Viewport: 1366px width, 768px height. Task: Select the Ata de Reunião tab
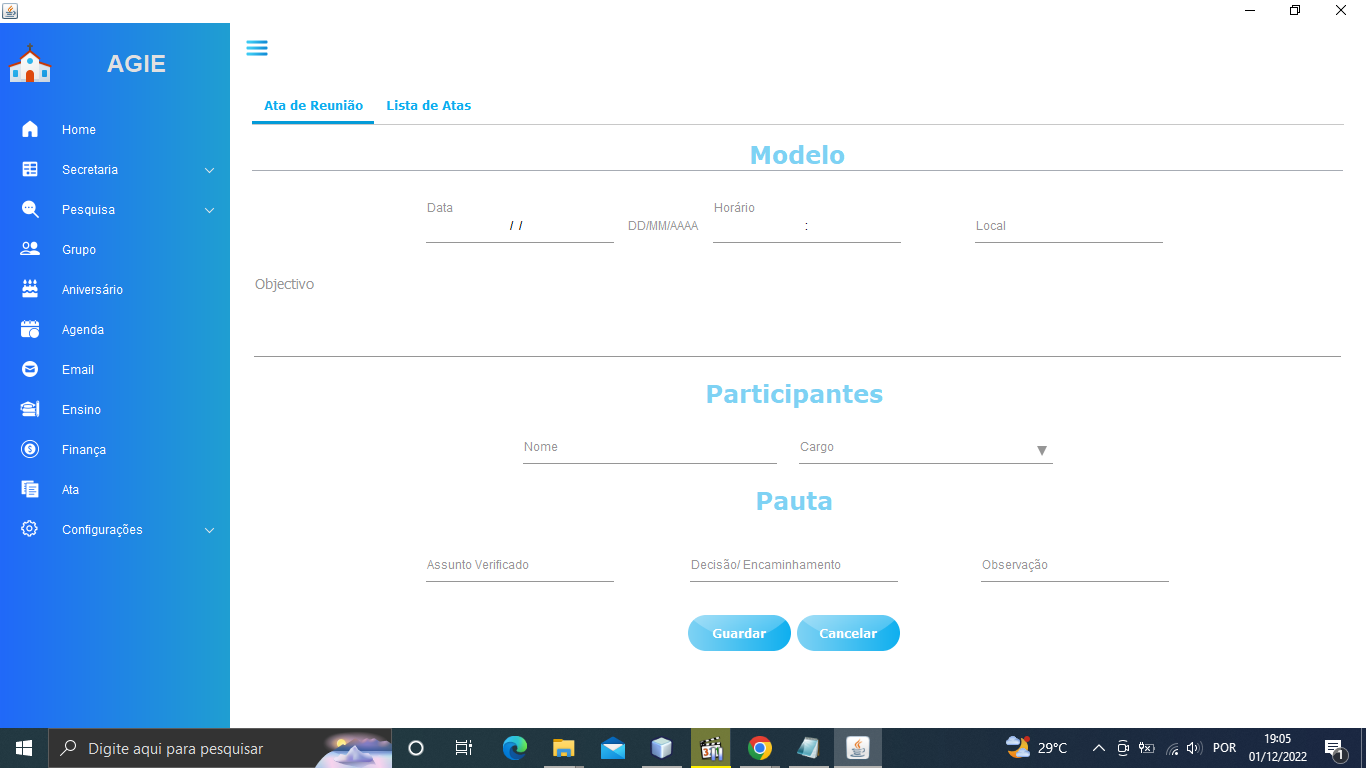[x=312, y=104]
